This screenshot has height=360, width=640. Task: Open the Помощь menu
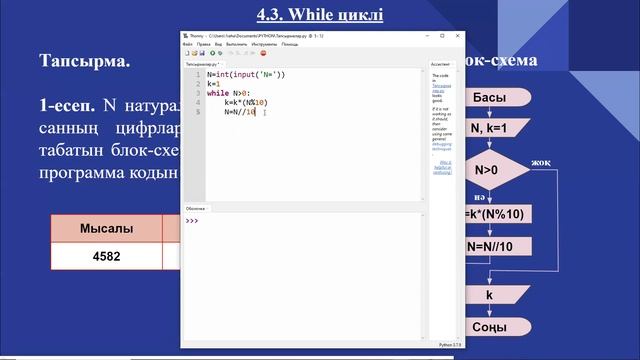coord(290,44)
